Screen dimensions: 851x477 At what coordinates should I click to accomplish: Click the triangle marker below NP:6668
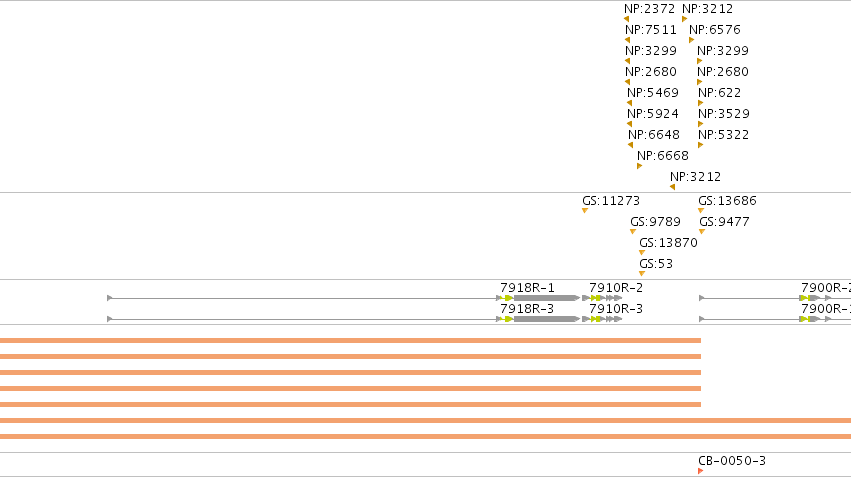click(639, 166)
